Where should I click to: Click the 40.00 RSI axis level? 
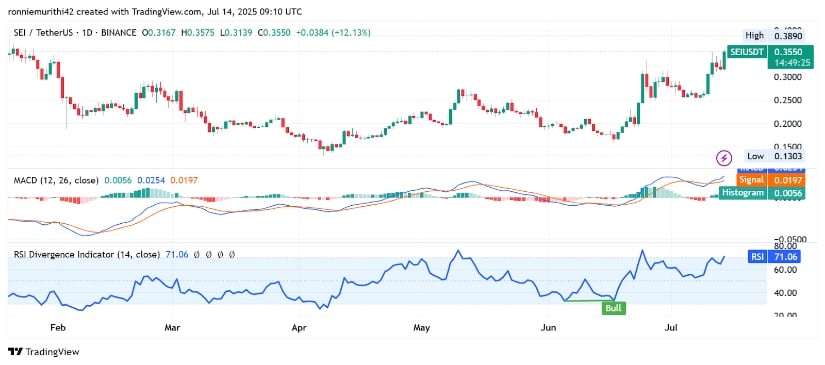tap(784, 293)
